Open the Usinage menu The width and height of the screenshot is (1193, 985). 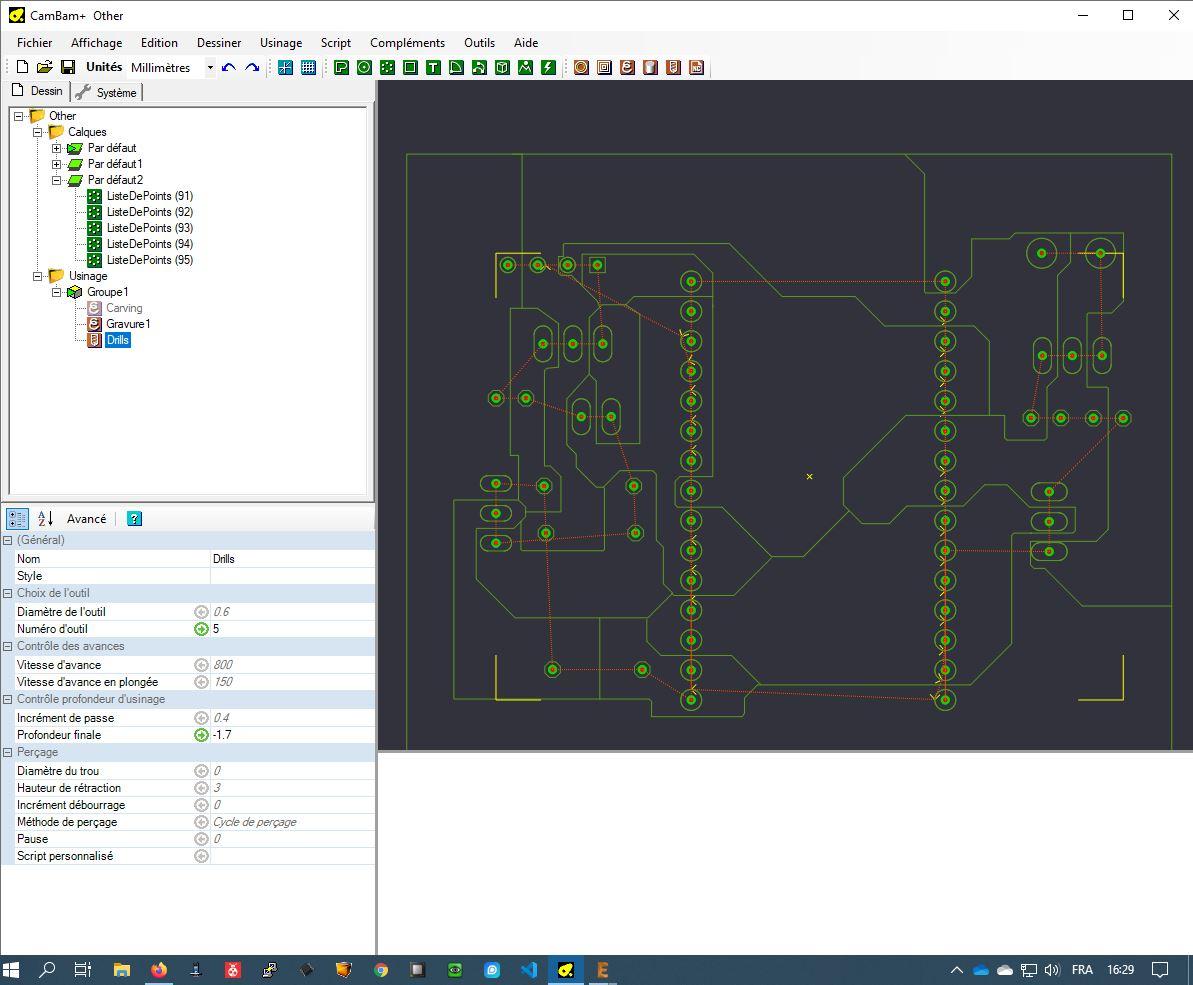(280, 43)
